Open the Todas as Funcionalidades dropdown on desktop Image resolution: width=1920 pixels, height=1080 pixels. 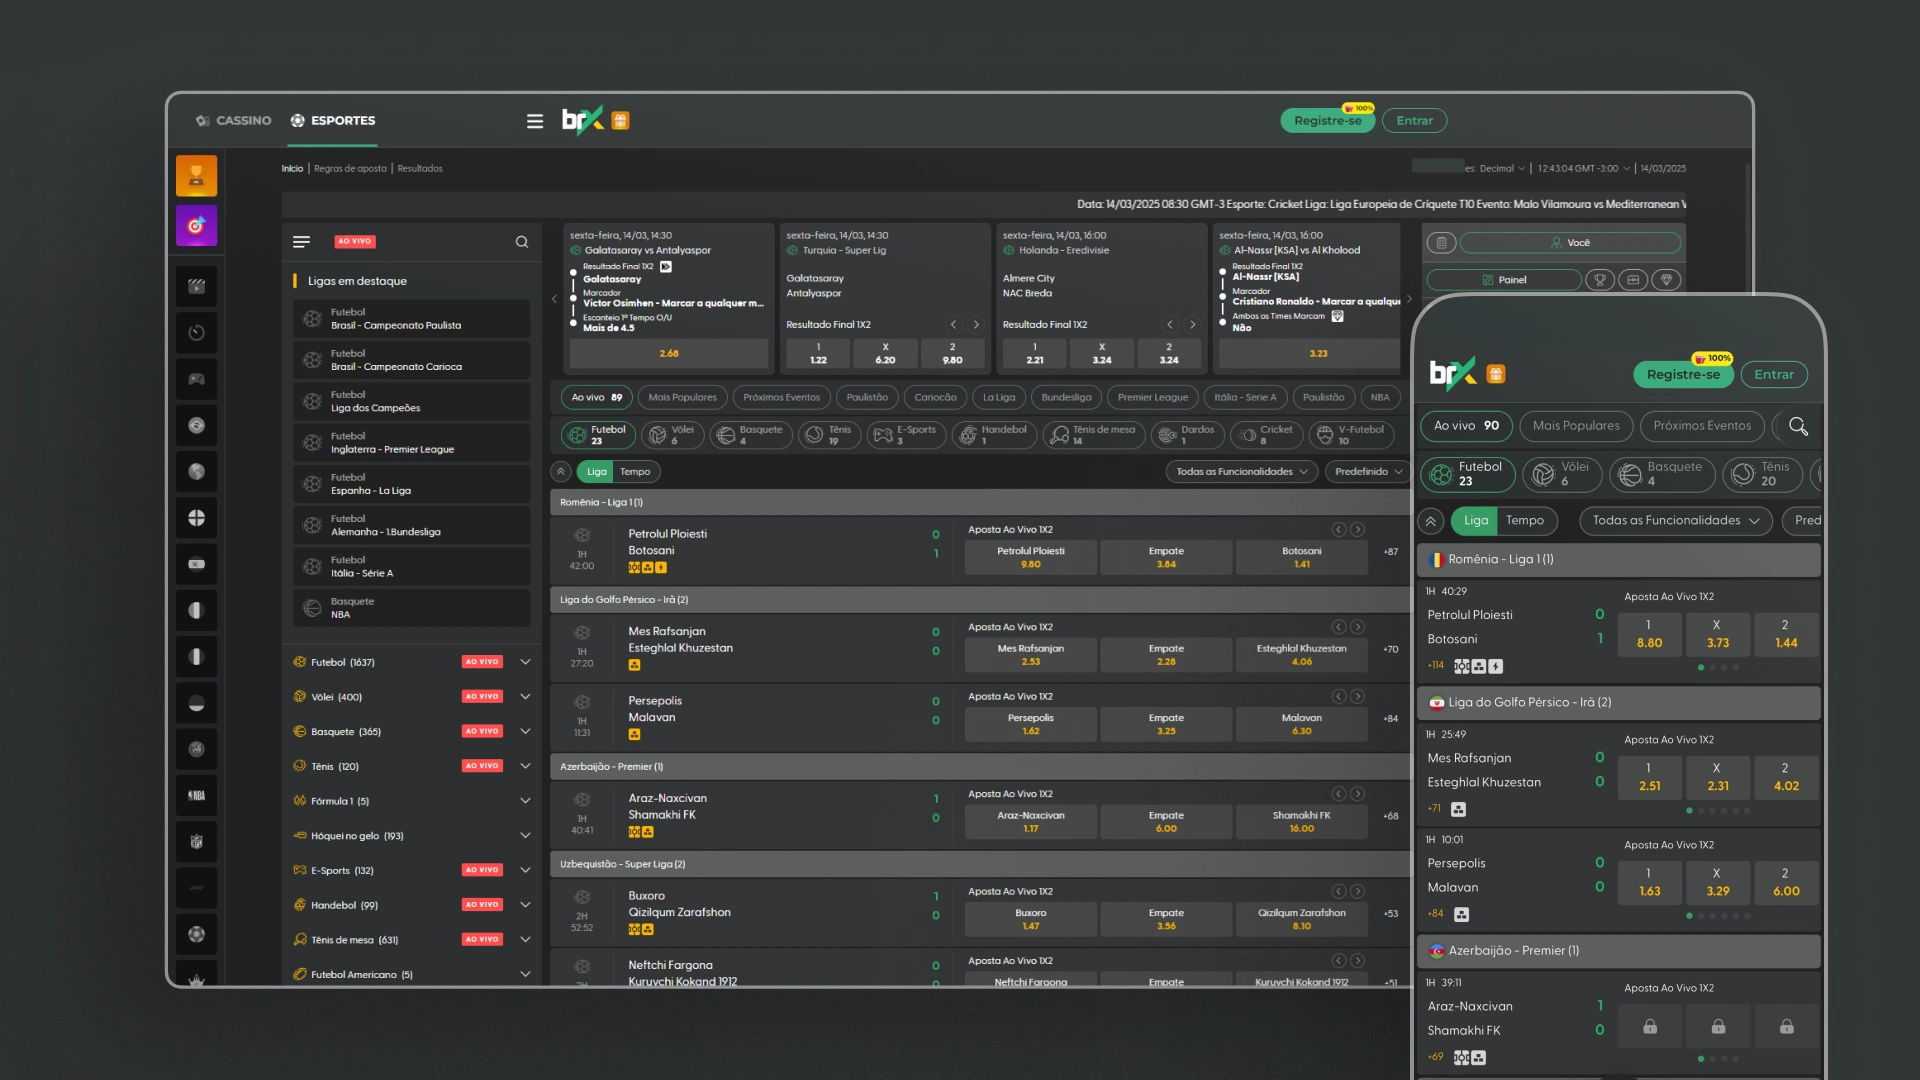pyautogui.click(x=1242, y=472)
